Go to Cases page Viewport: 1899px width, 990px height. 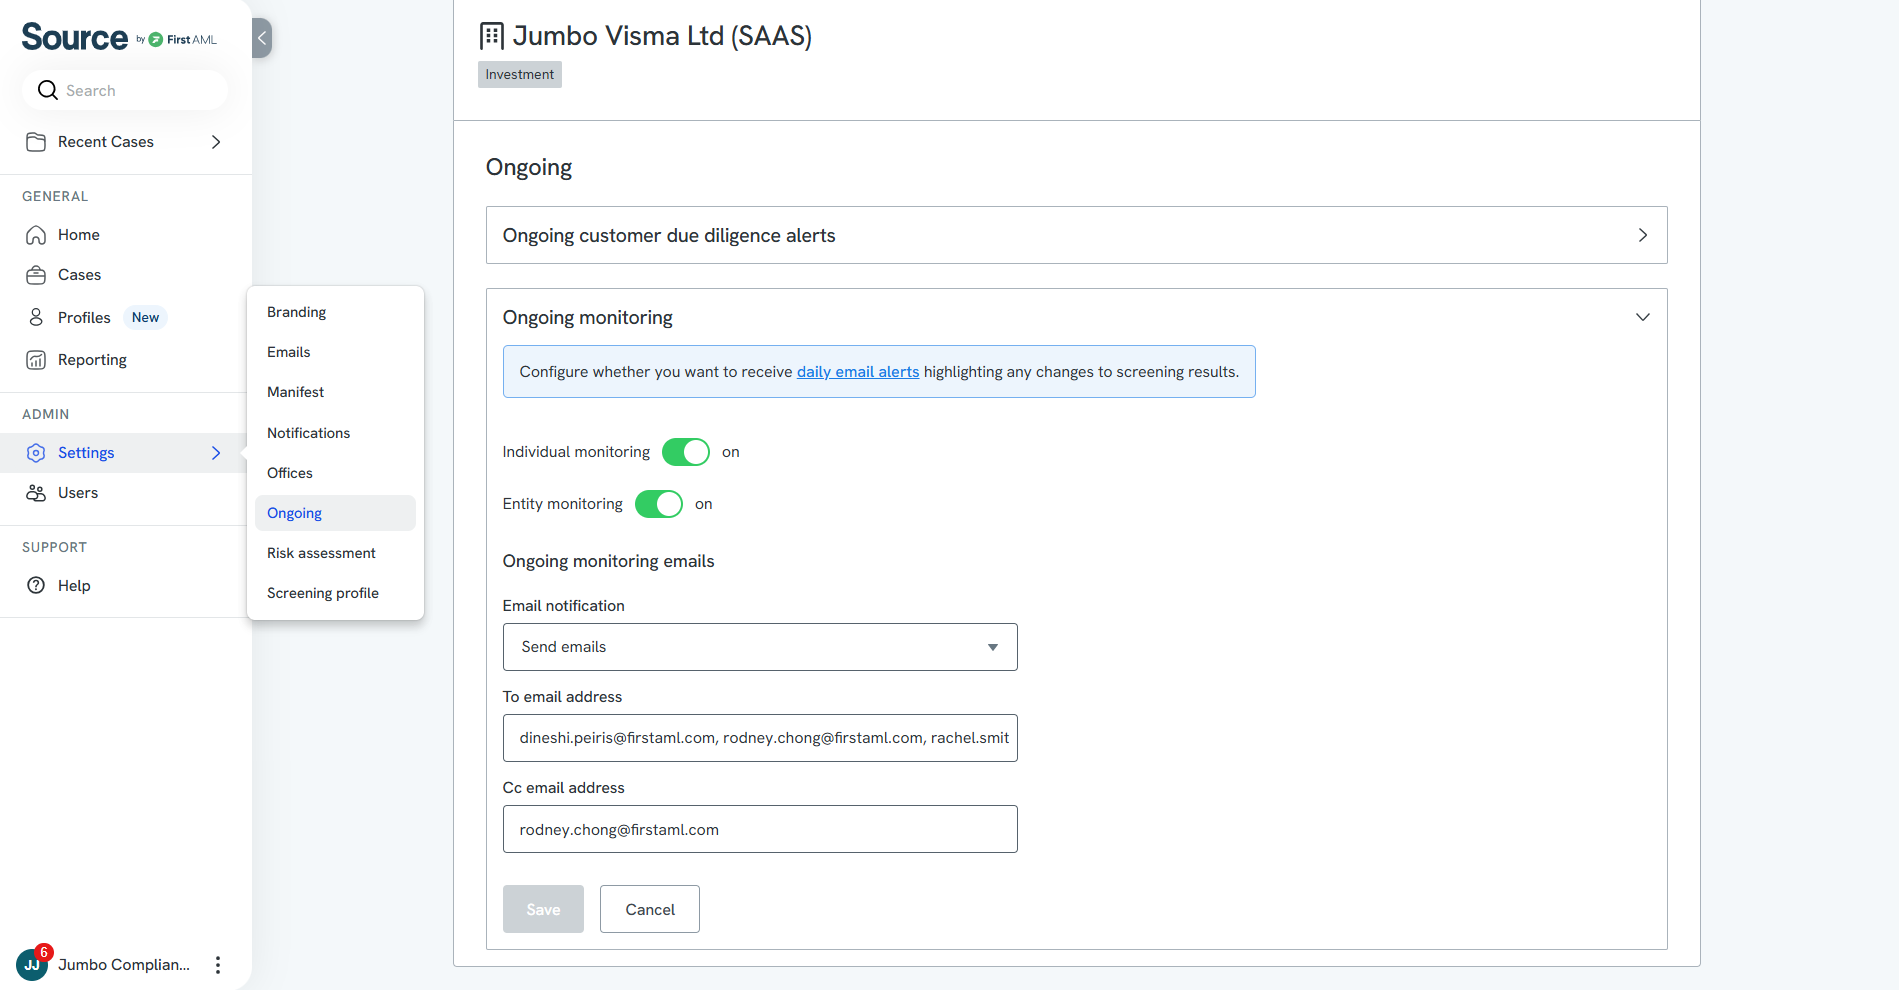tap(79, 275)
